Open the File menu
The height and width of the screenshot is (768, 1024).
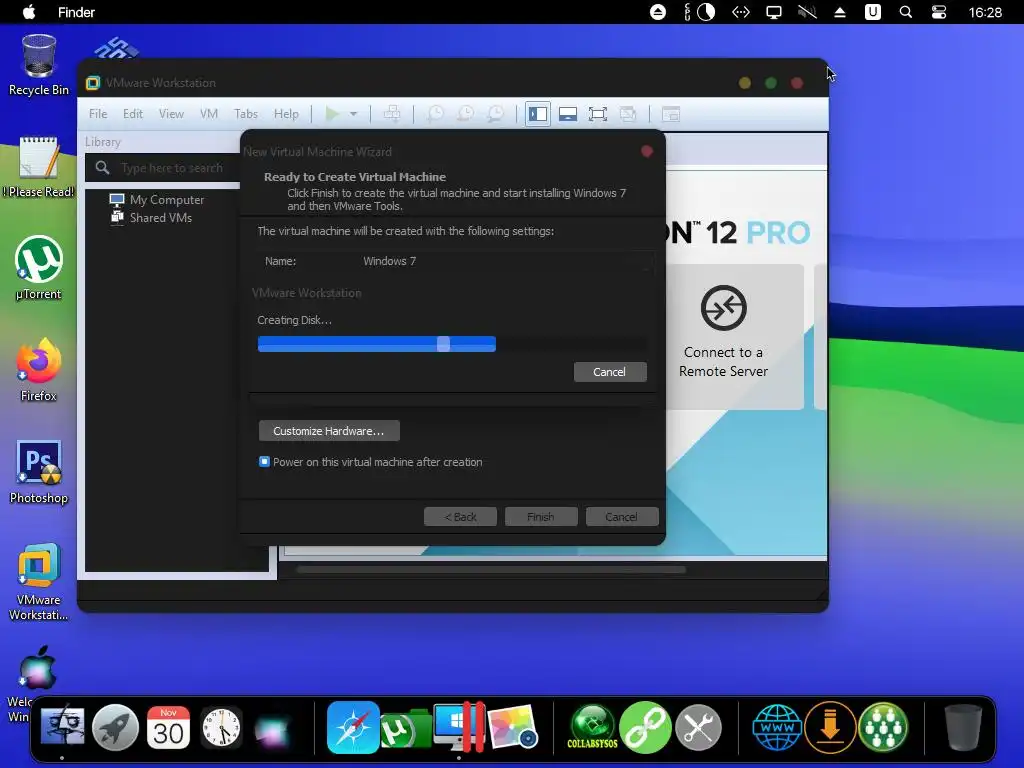[98, 114]
